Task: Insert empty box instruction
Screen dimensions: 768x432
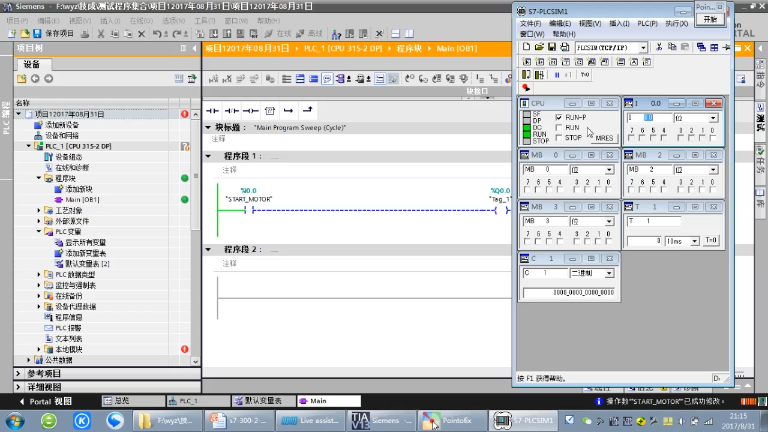Action: (269, 111)
